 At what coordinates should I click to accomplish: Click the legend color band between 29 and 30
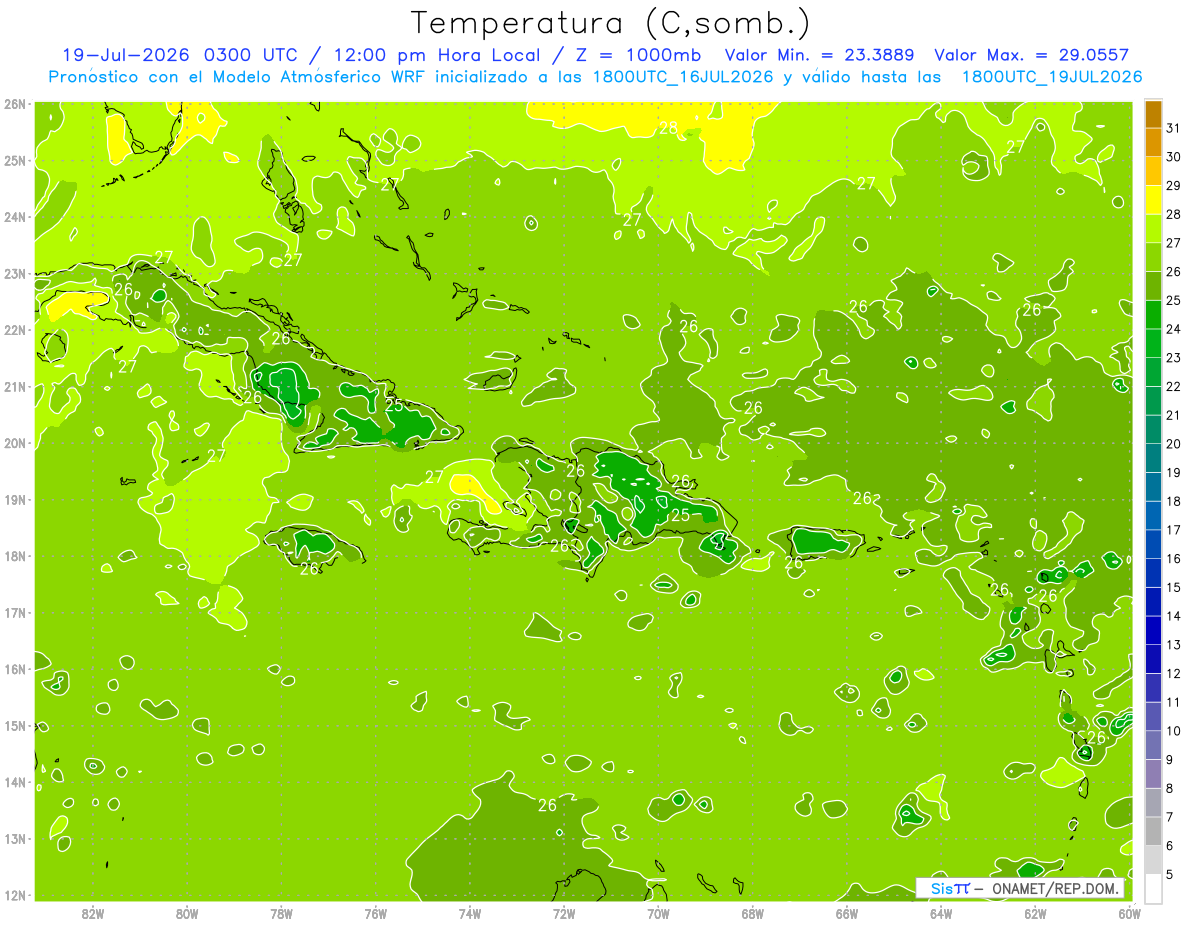pos(1153,171)
